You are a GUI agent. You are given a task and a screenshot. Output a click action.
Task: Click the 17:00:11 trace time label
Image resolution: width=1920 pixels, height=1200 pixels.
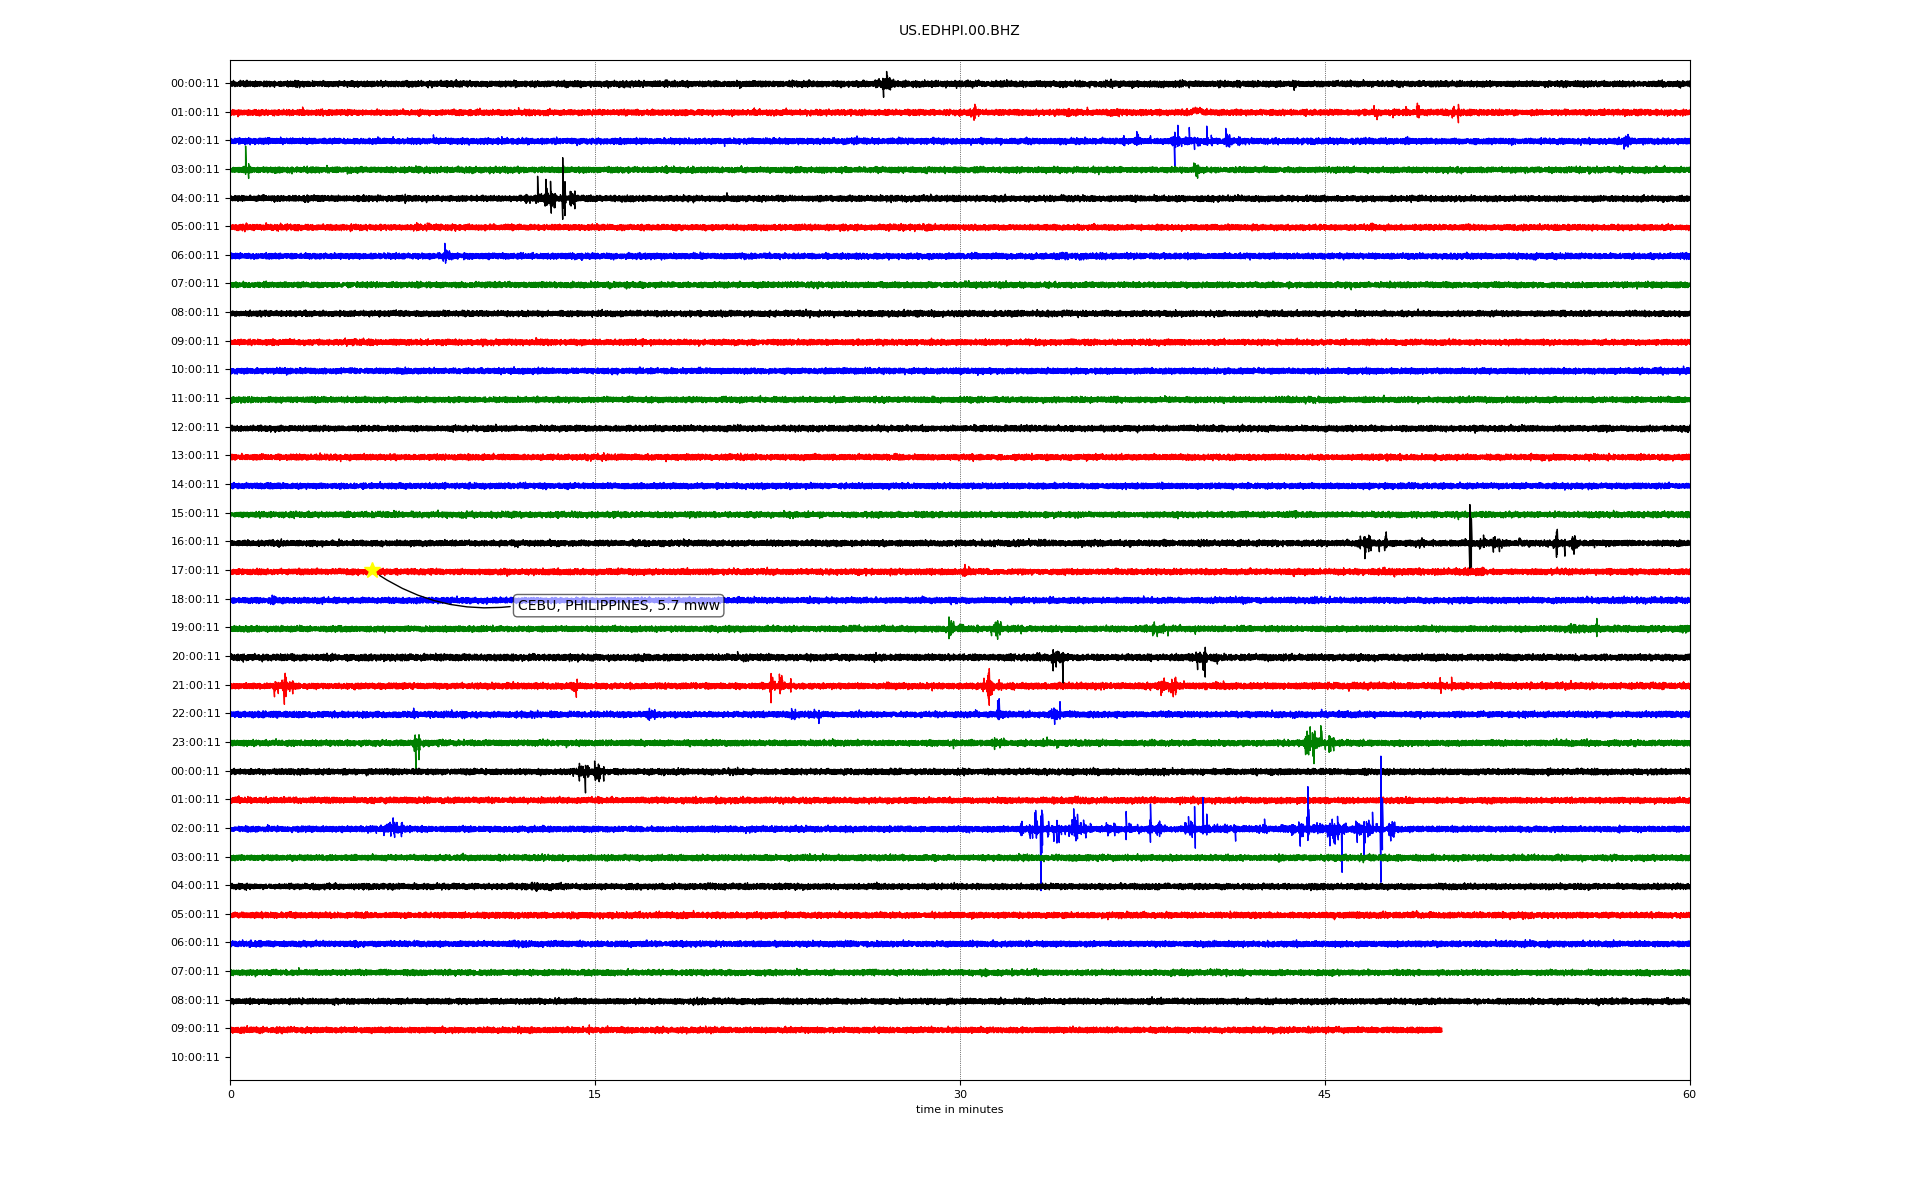click(x=195, y=571)
